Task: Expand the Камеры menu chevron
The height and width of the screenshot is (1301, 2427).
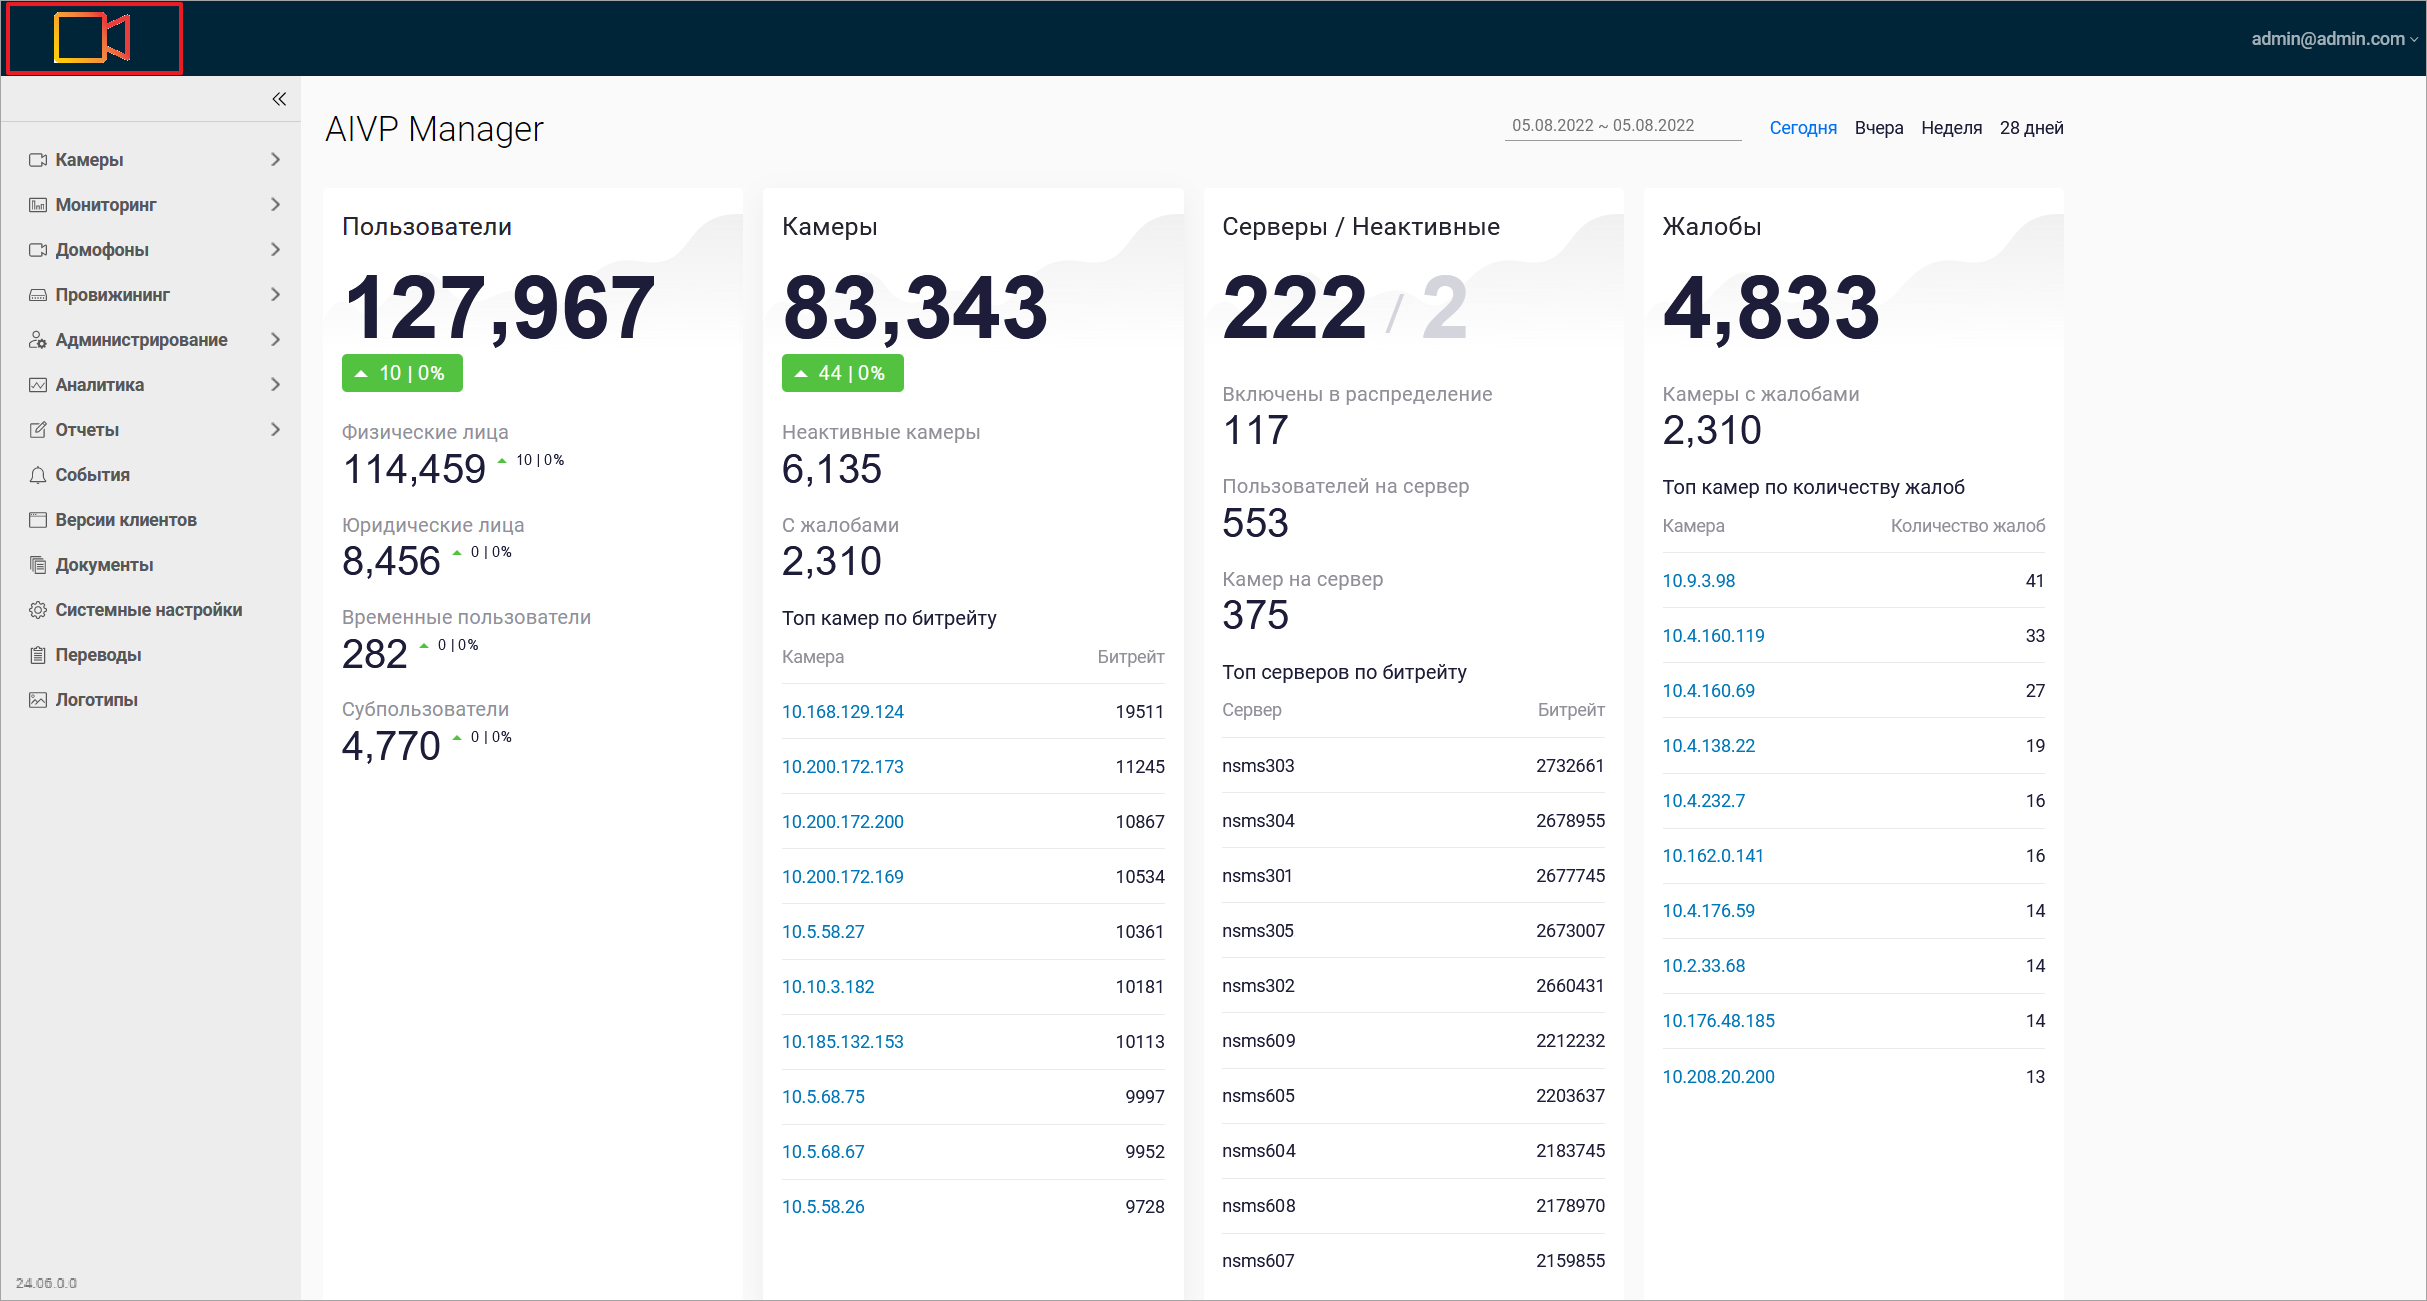Action: [x=275, y=160]
